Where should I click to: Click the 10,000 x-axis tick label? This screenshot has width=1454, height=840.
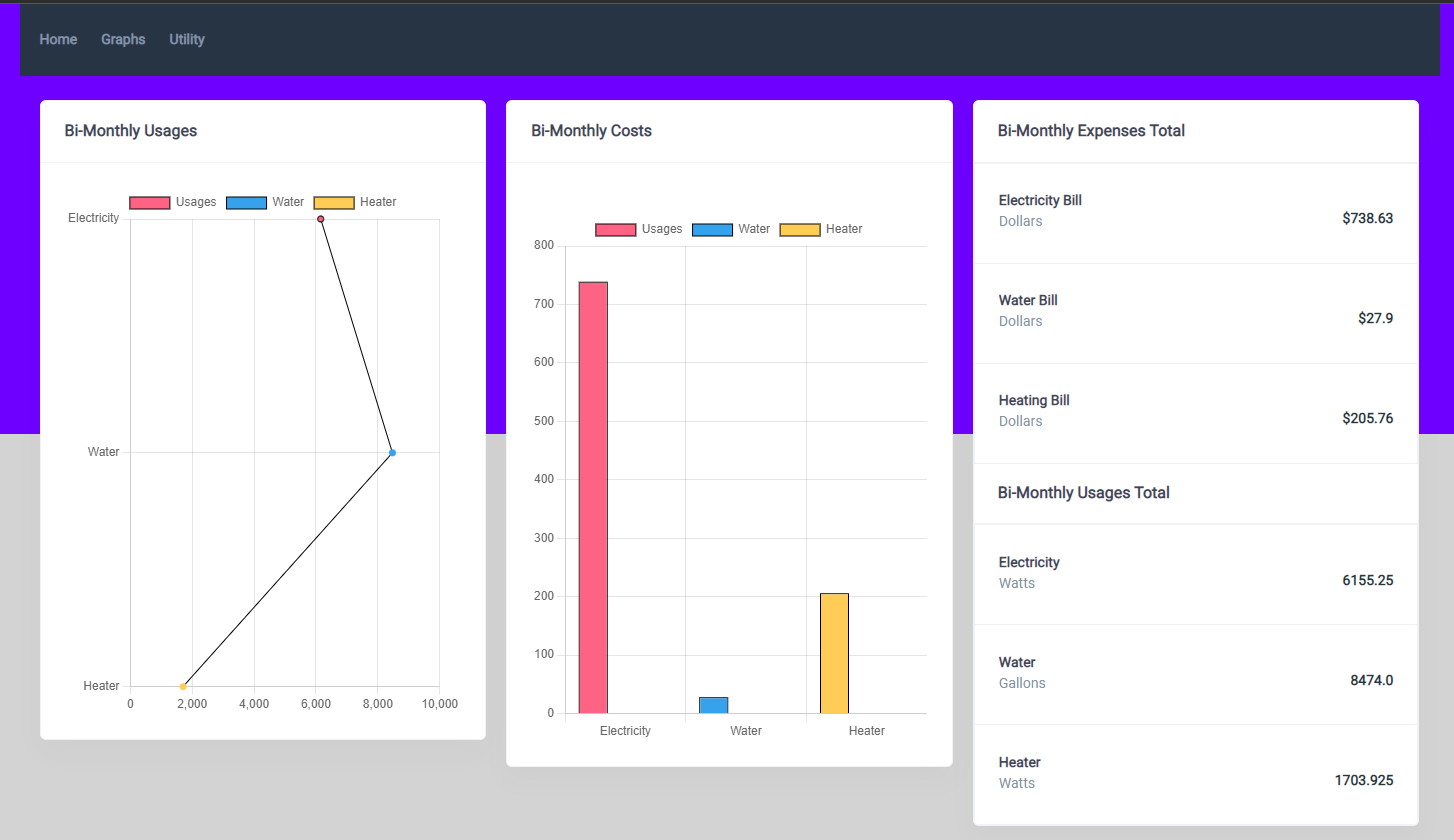[x=439, y=704]
